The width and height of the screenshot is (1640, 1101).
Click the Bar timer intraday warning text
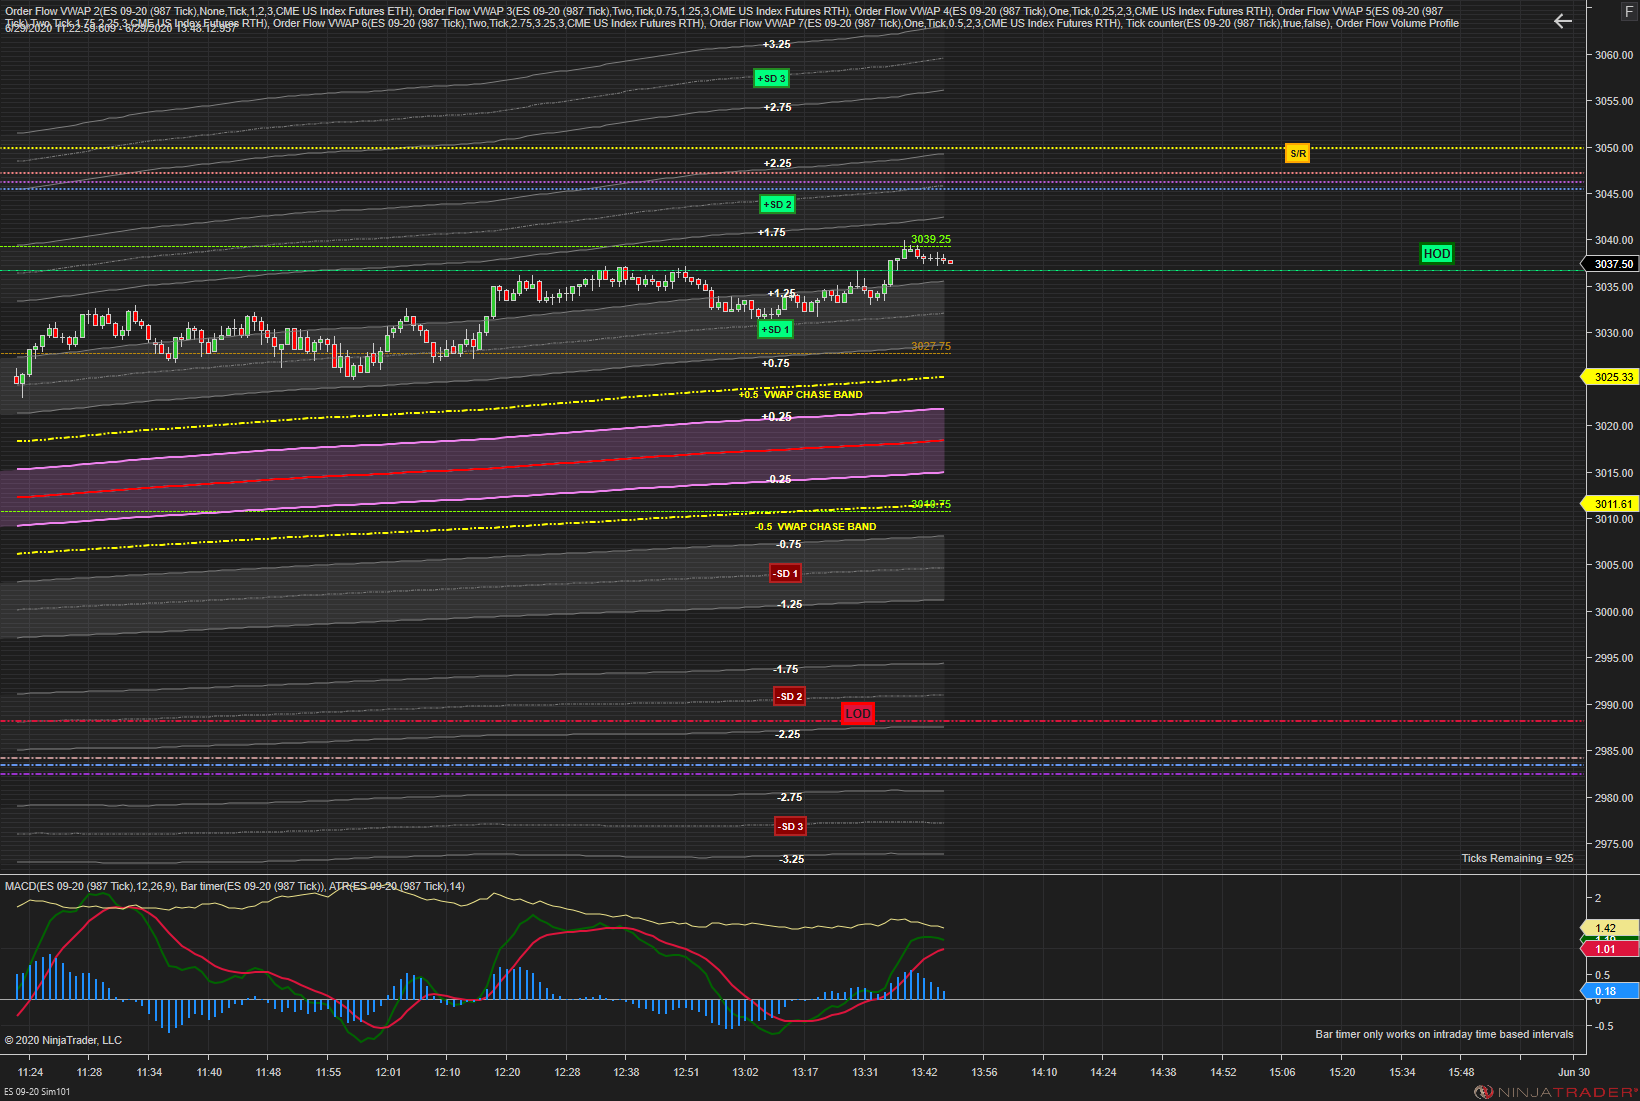(x=1444, y=1034)
